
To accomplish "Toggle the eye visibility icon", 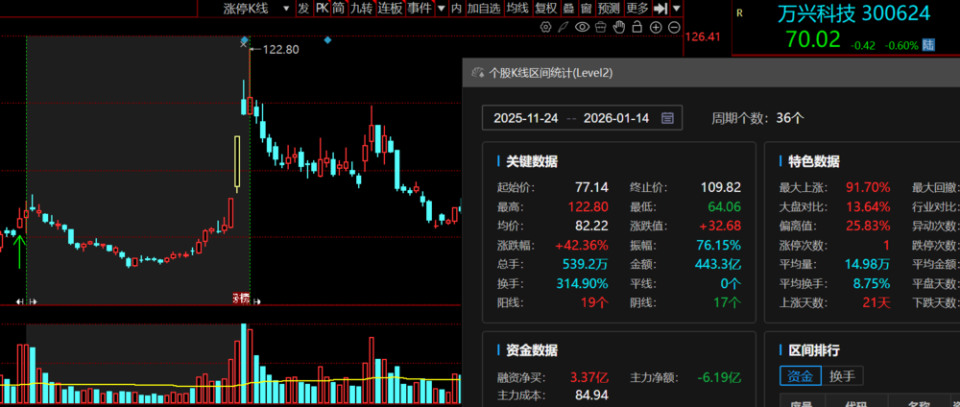I will [582, 27].
